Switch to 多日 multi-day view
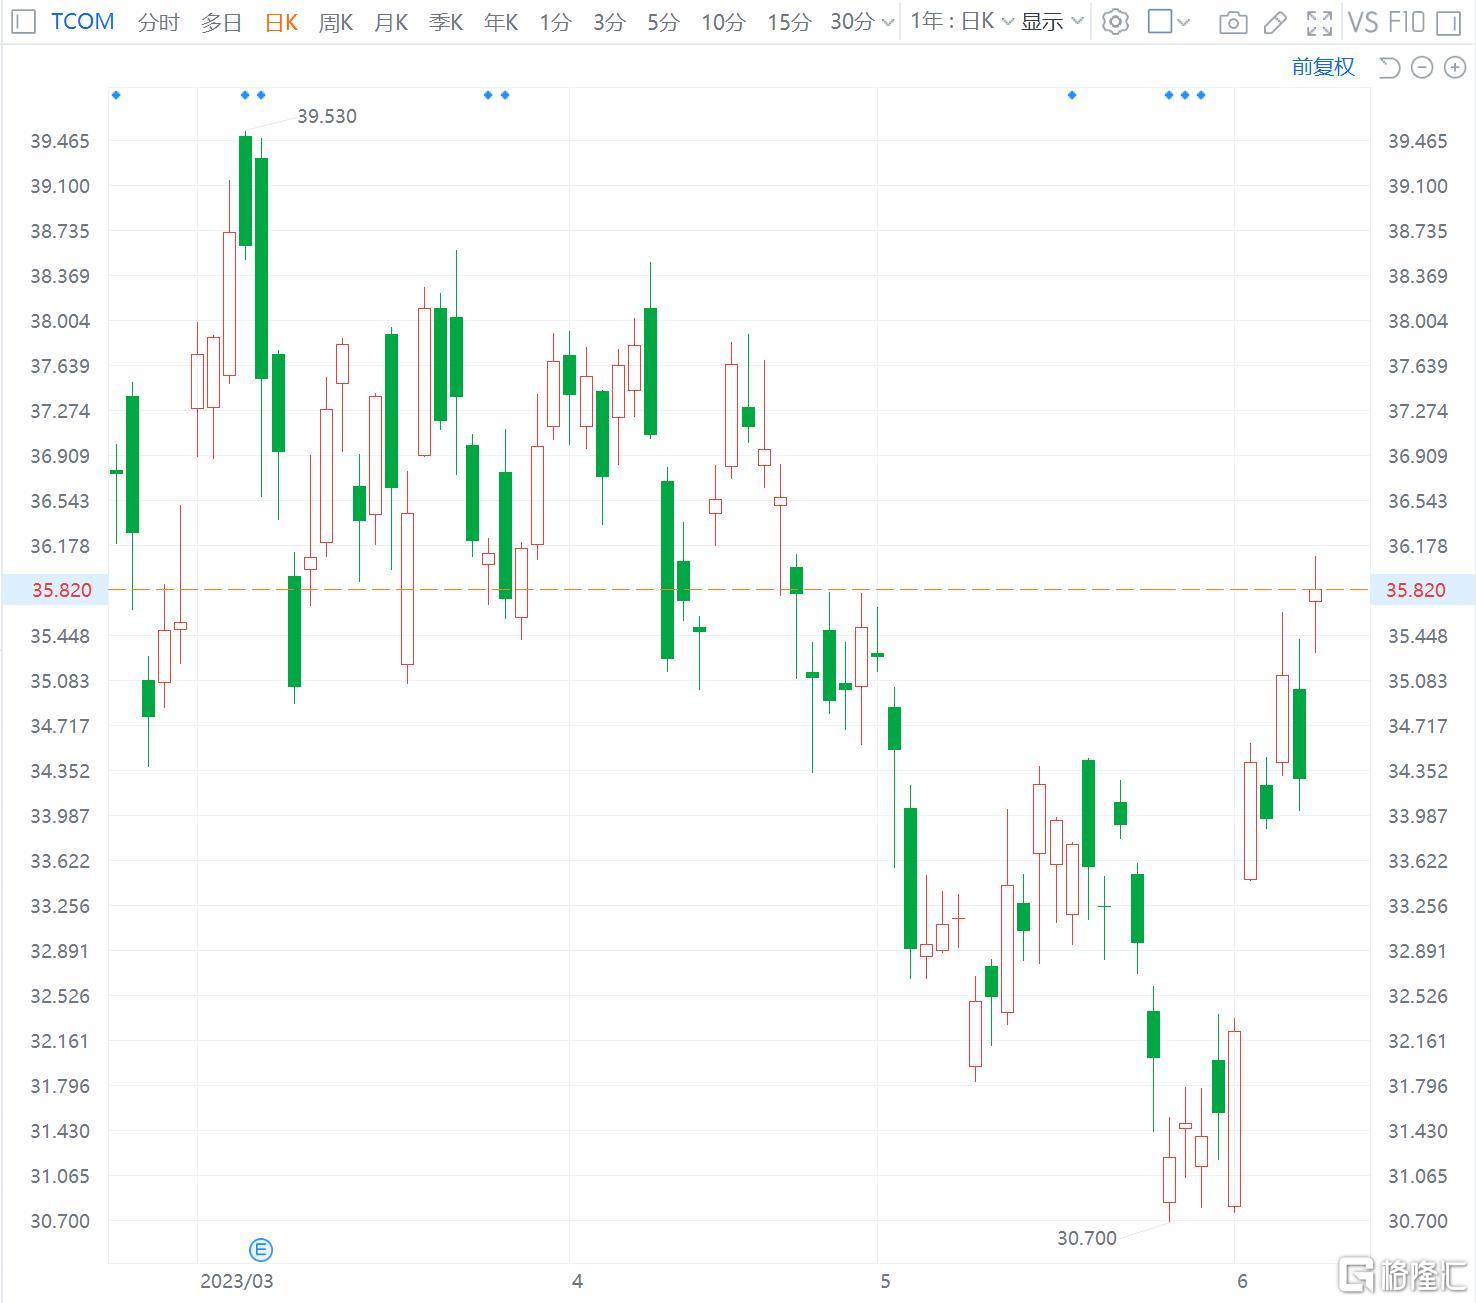 coord(220,22)
